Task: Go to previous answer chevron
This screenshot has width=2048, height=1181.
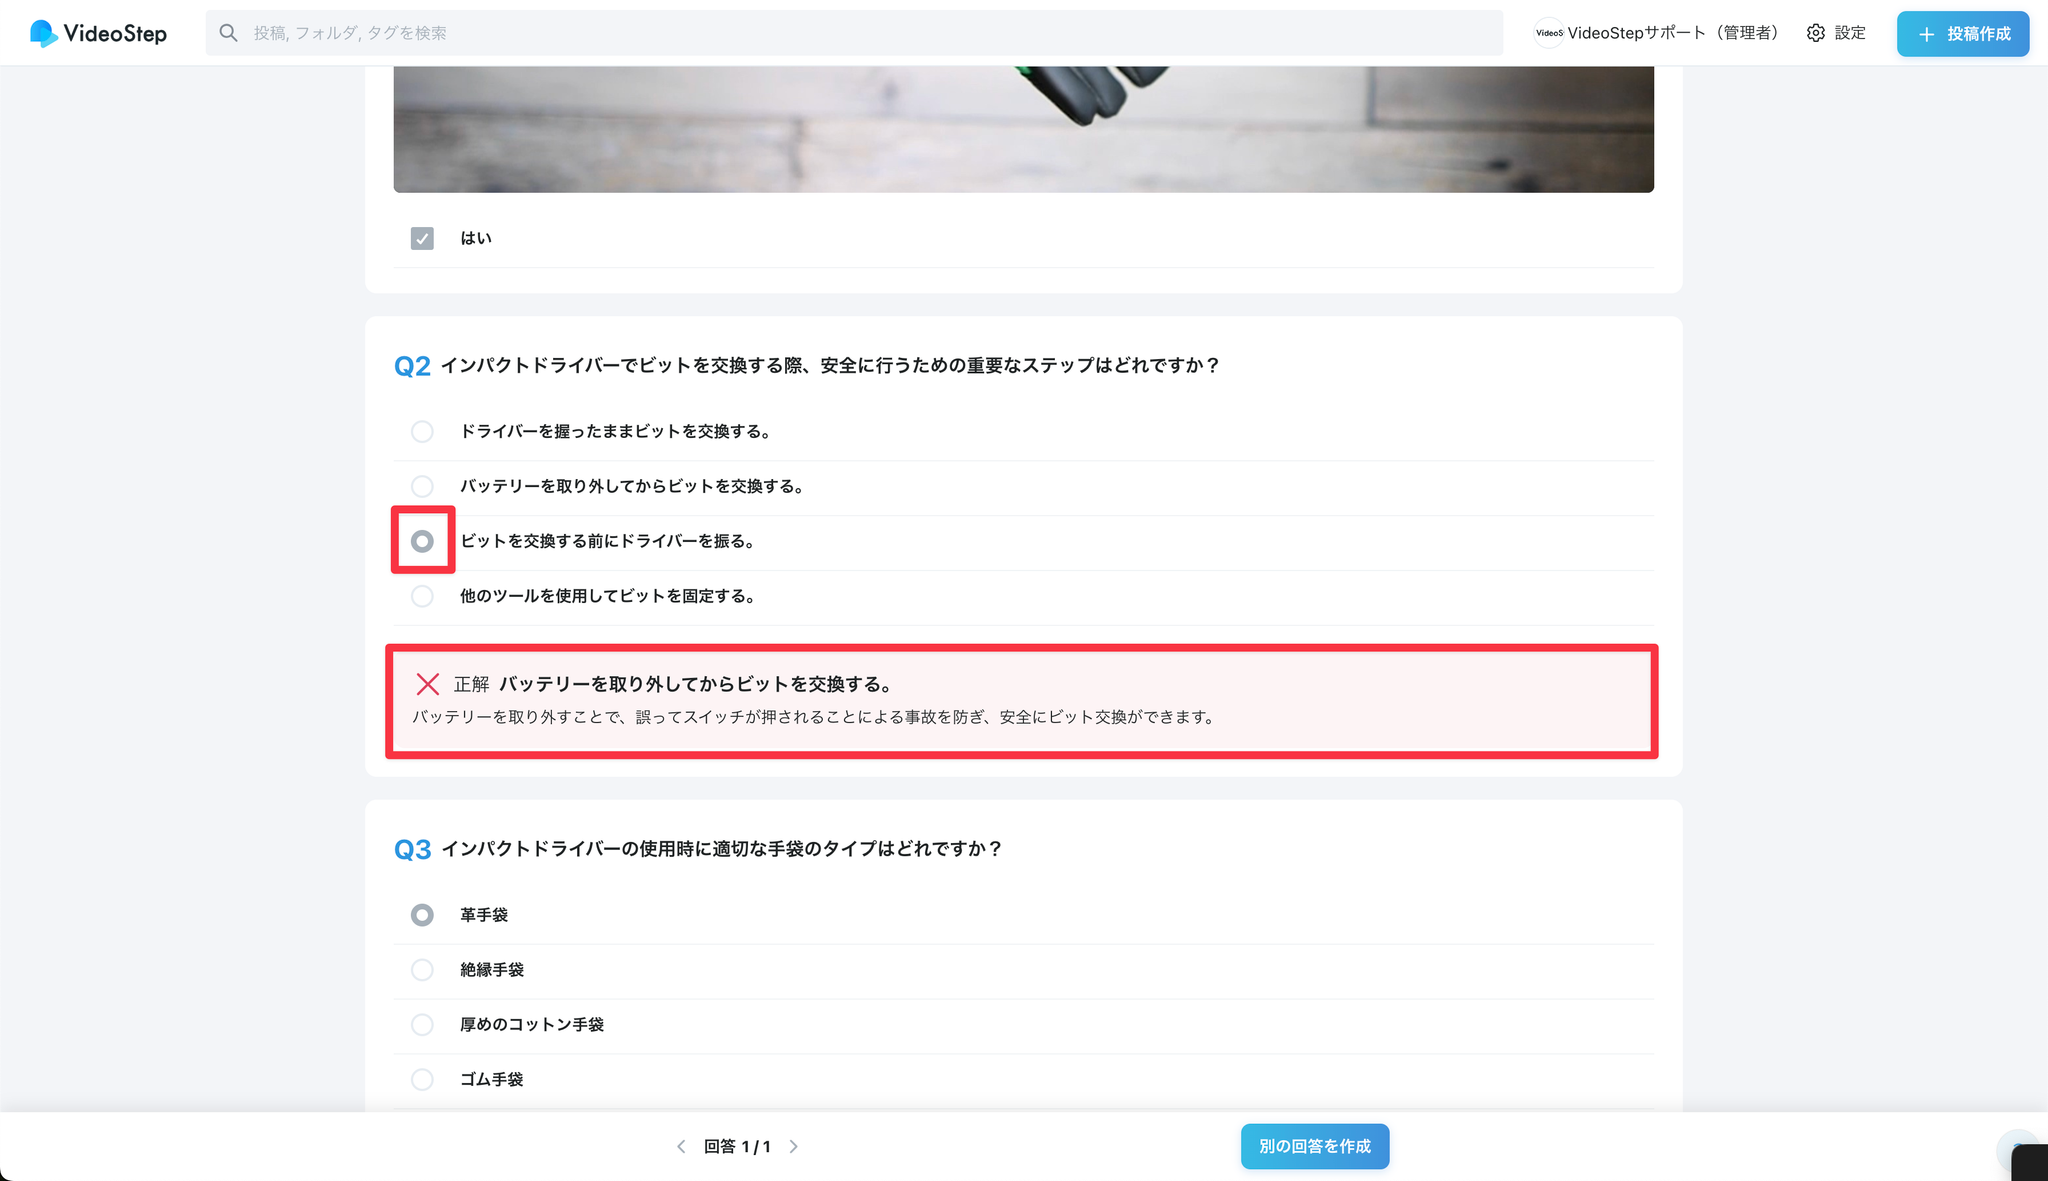Action: pos(681,1147)
